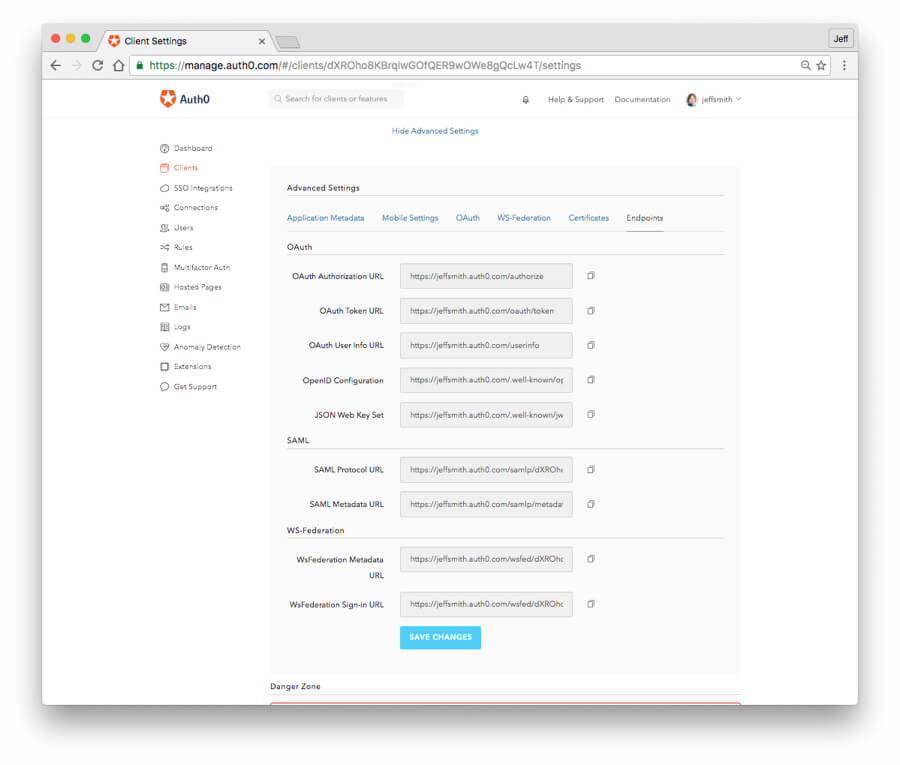The image size is (900, 765).
Task: Open Users in the sidebar
Action: pos(177,227)
